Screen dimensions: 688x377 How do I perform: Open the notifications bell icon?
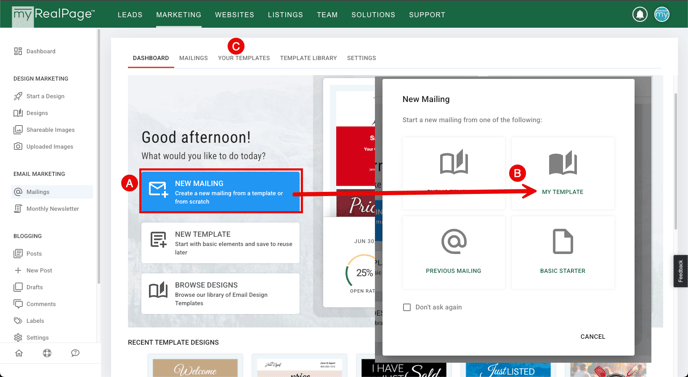point(640,14)
